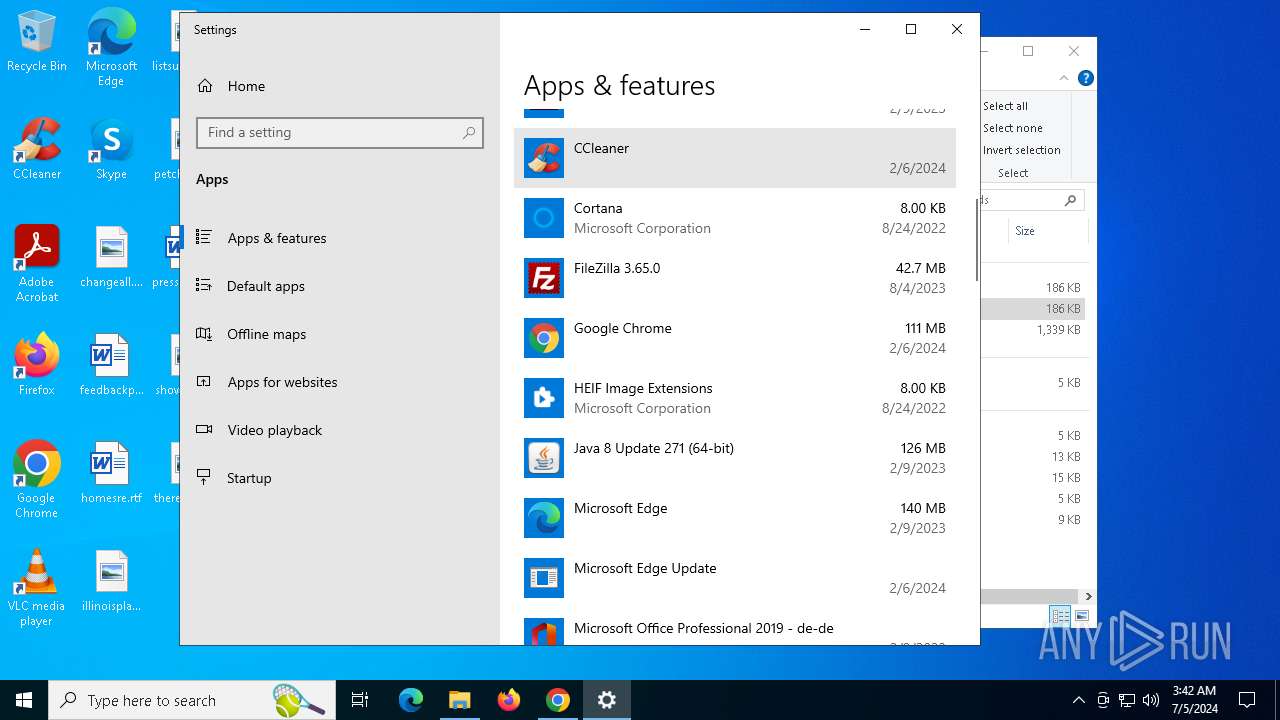Open Firefox from the taskbar
The height and width of the screenshot is (720, 1280).
508,700
